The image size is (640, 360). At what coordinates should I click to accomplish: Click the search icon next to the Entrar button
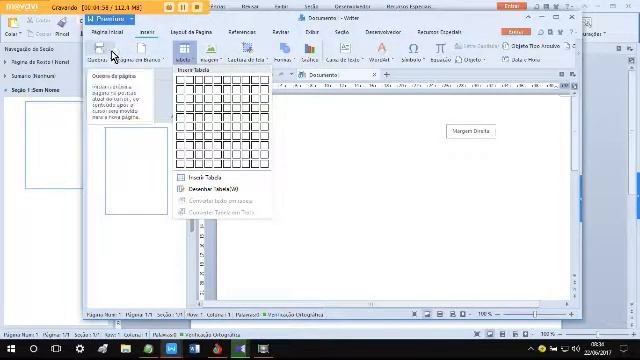540,32
